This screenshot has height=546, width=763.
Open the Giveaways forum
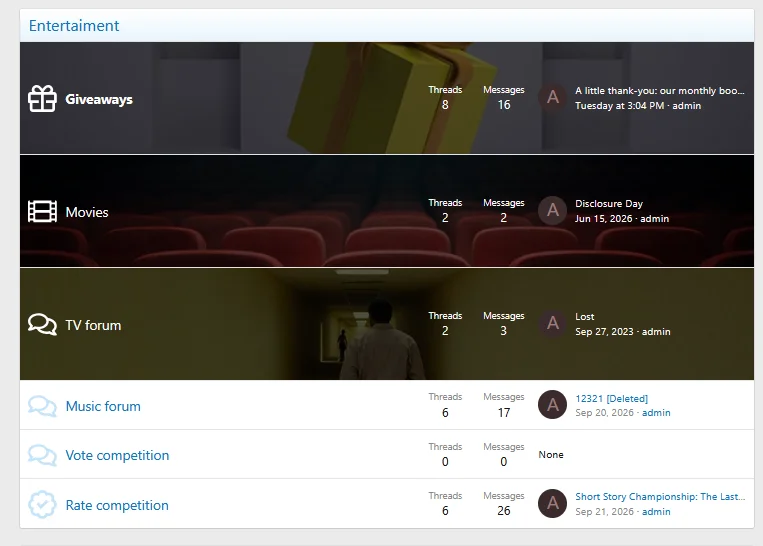(99, 99)
